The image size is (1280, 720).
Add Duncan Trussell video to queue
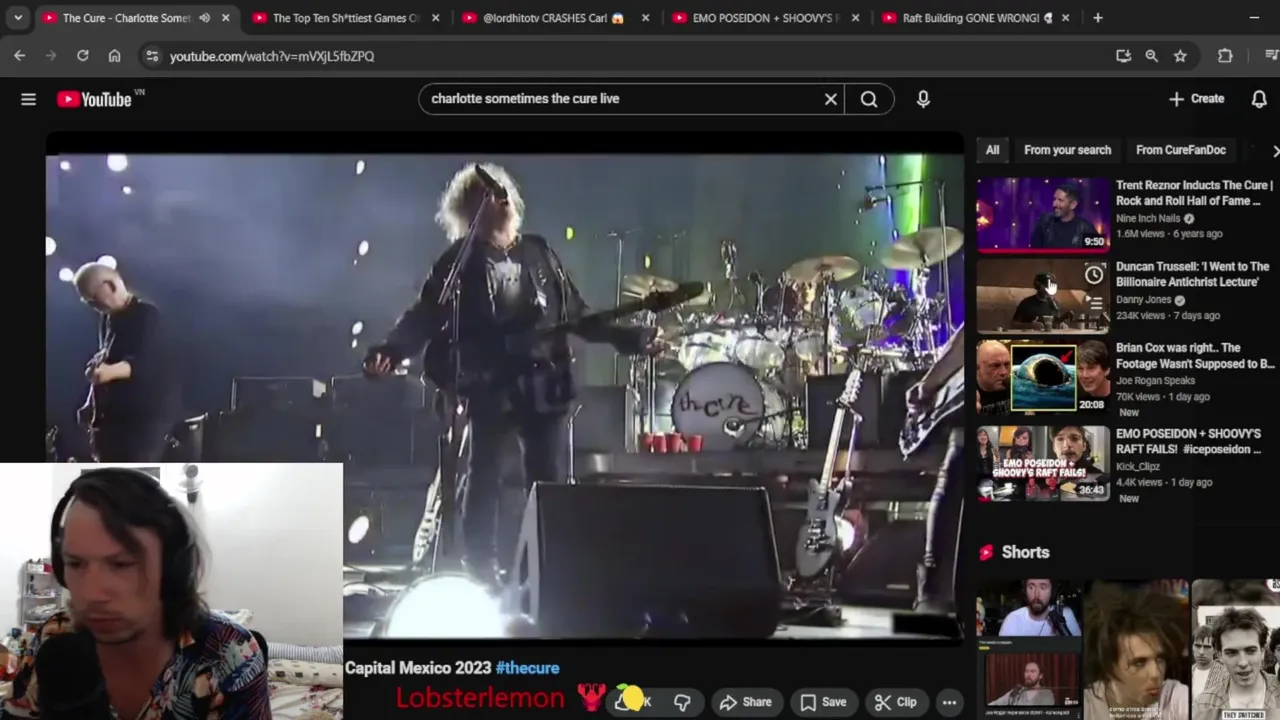tap(1094, 303)
